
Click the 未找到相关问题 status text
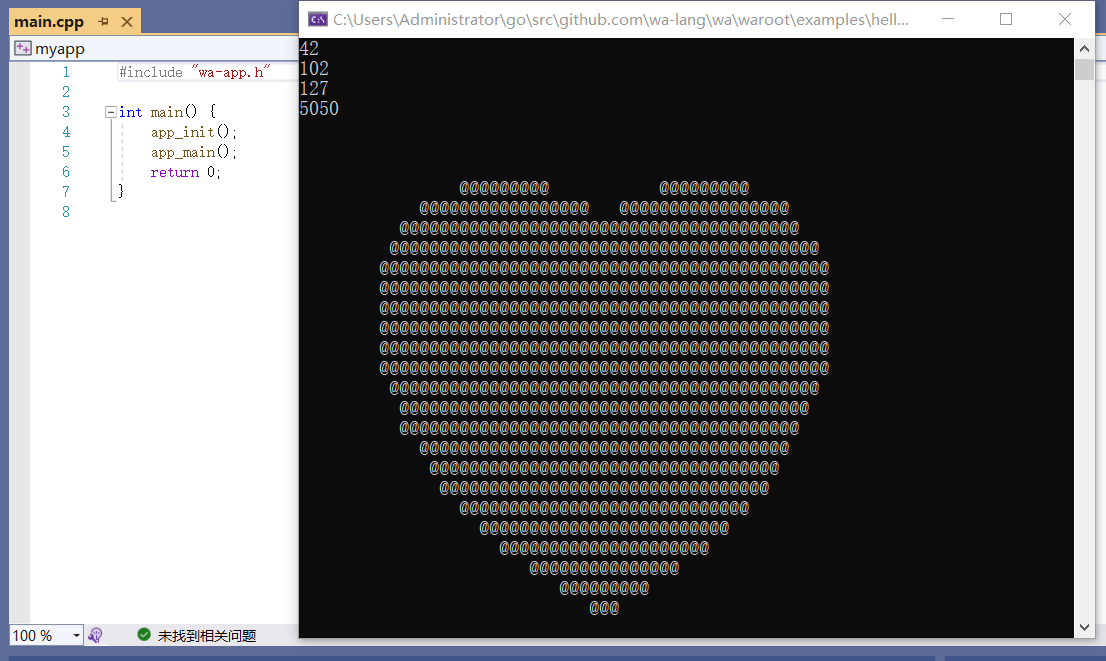[207, 636]
